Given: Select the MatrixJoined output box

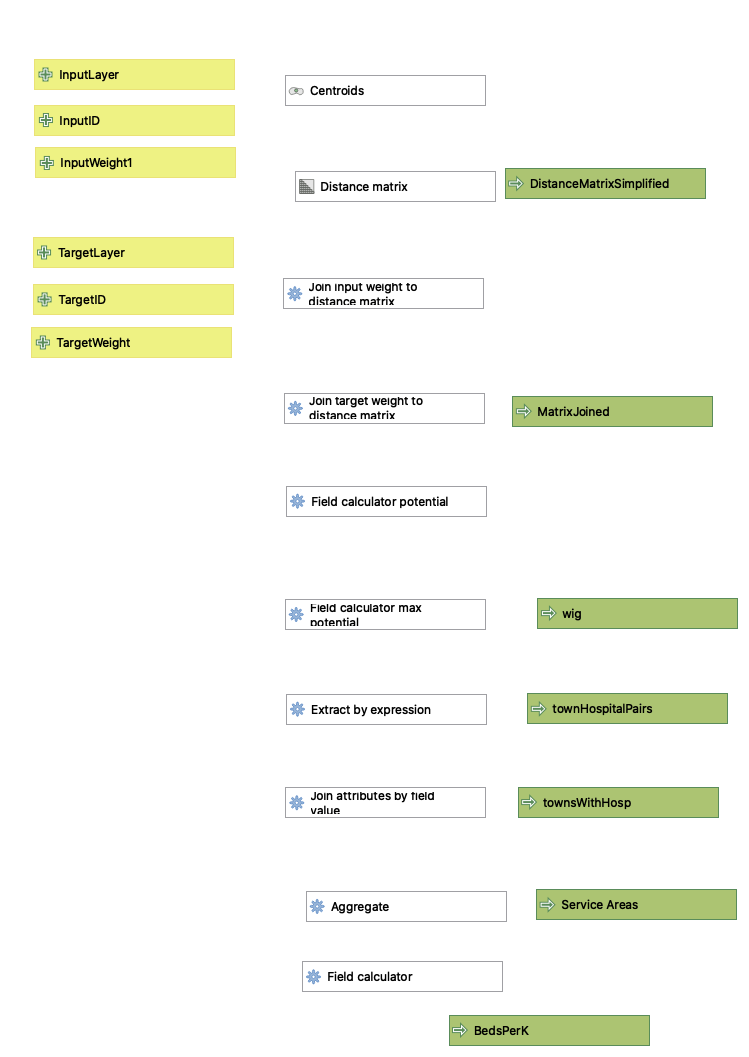Looking at the screenshot, I should tap(612, 412).
